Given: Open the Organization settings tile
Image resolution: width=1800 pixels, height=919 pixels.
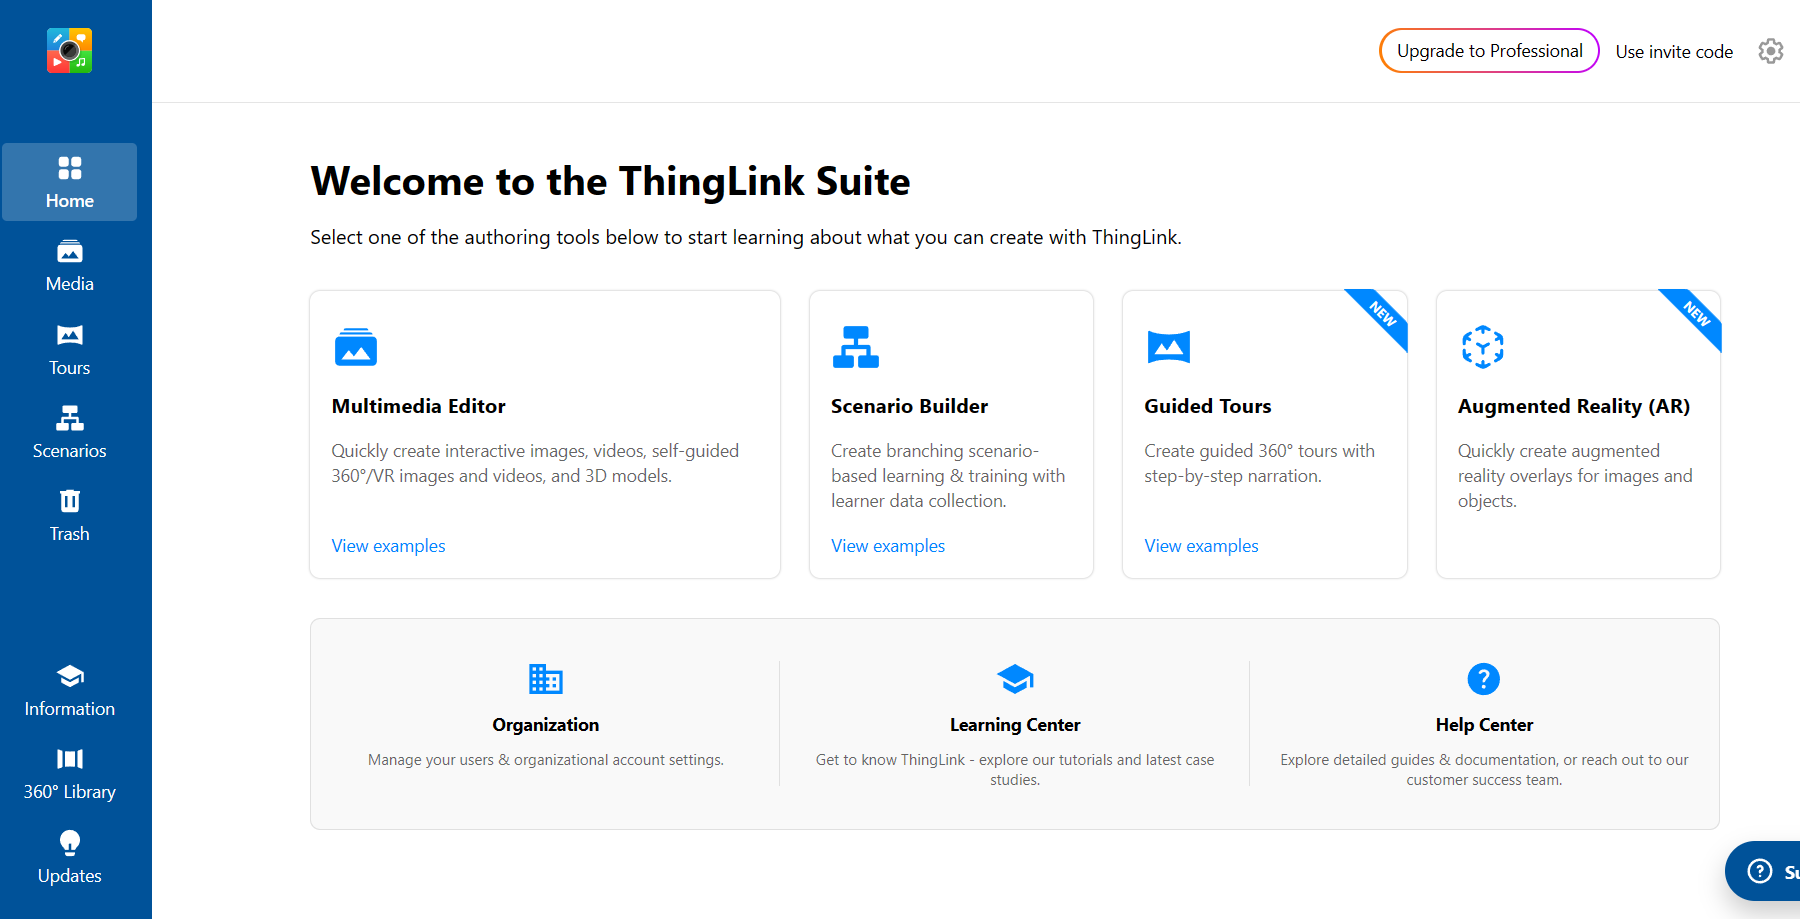Looking at the screenshot, I should coord(545,722).
